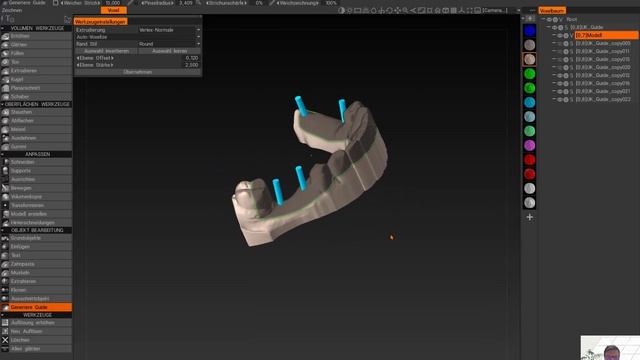
Task: Select the Planarschnitt tool
Action: pos(36,88)
